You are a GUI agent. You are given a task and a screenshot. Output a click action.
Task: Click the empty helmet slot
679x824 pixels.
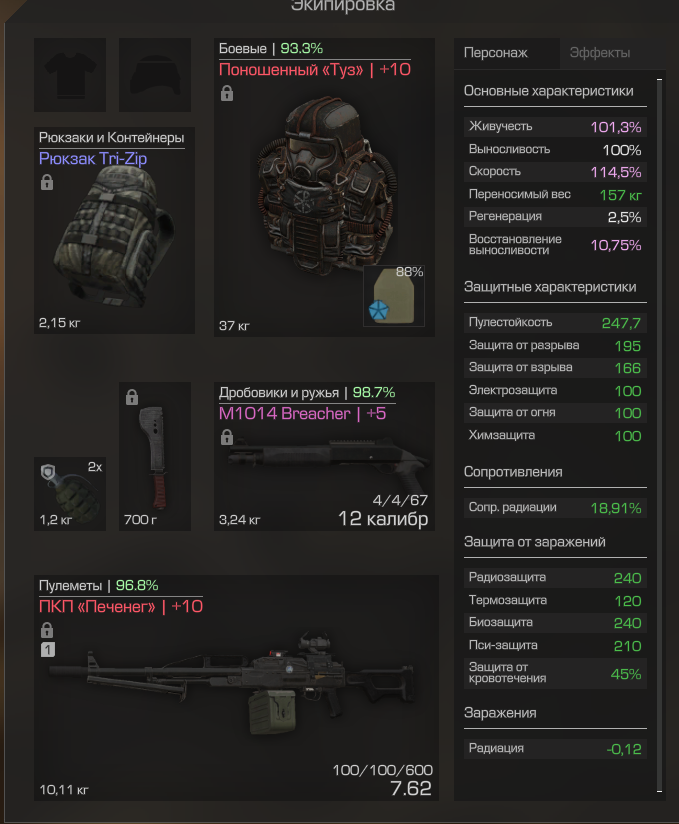(155, 75)
